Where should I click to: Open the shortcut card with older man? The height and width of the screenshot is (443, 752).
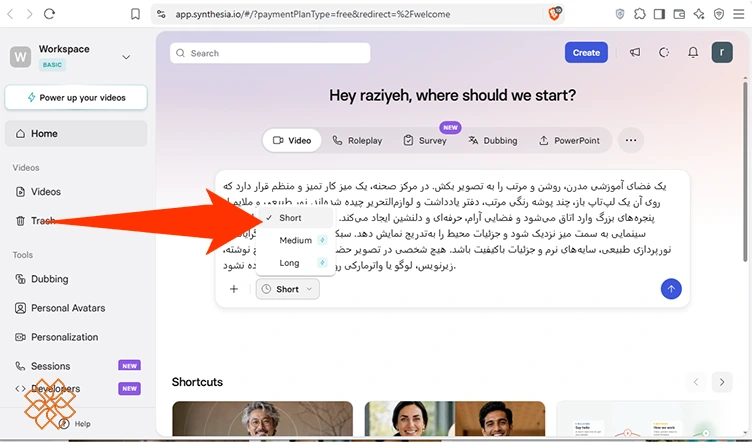tap(263, 419)
